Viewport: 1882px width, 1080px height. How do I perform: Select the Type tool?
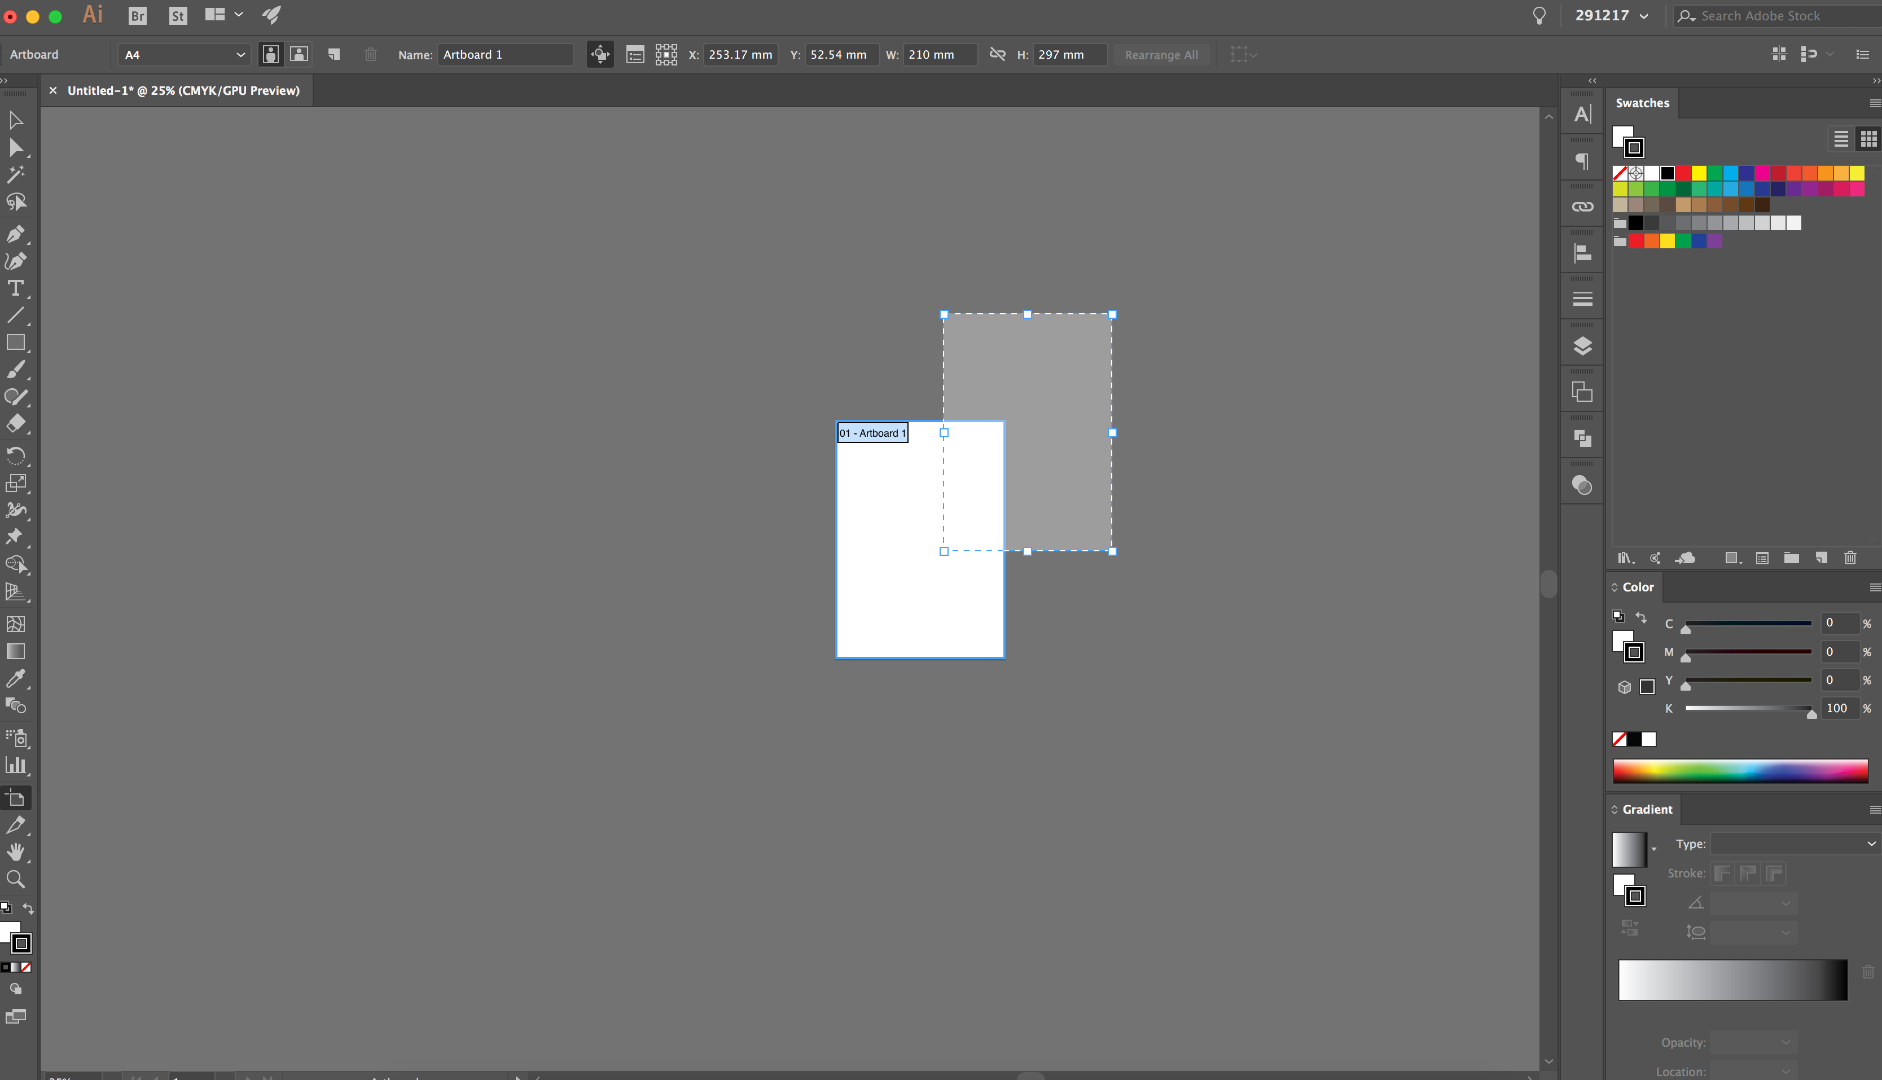pos(16,289)
